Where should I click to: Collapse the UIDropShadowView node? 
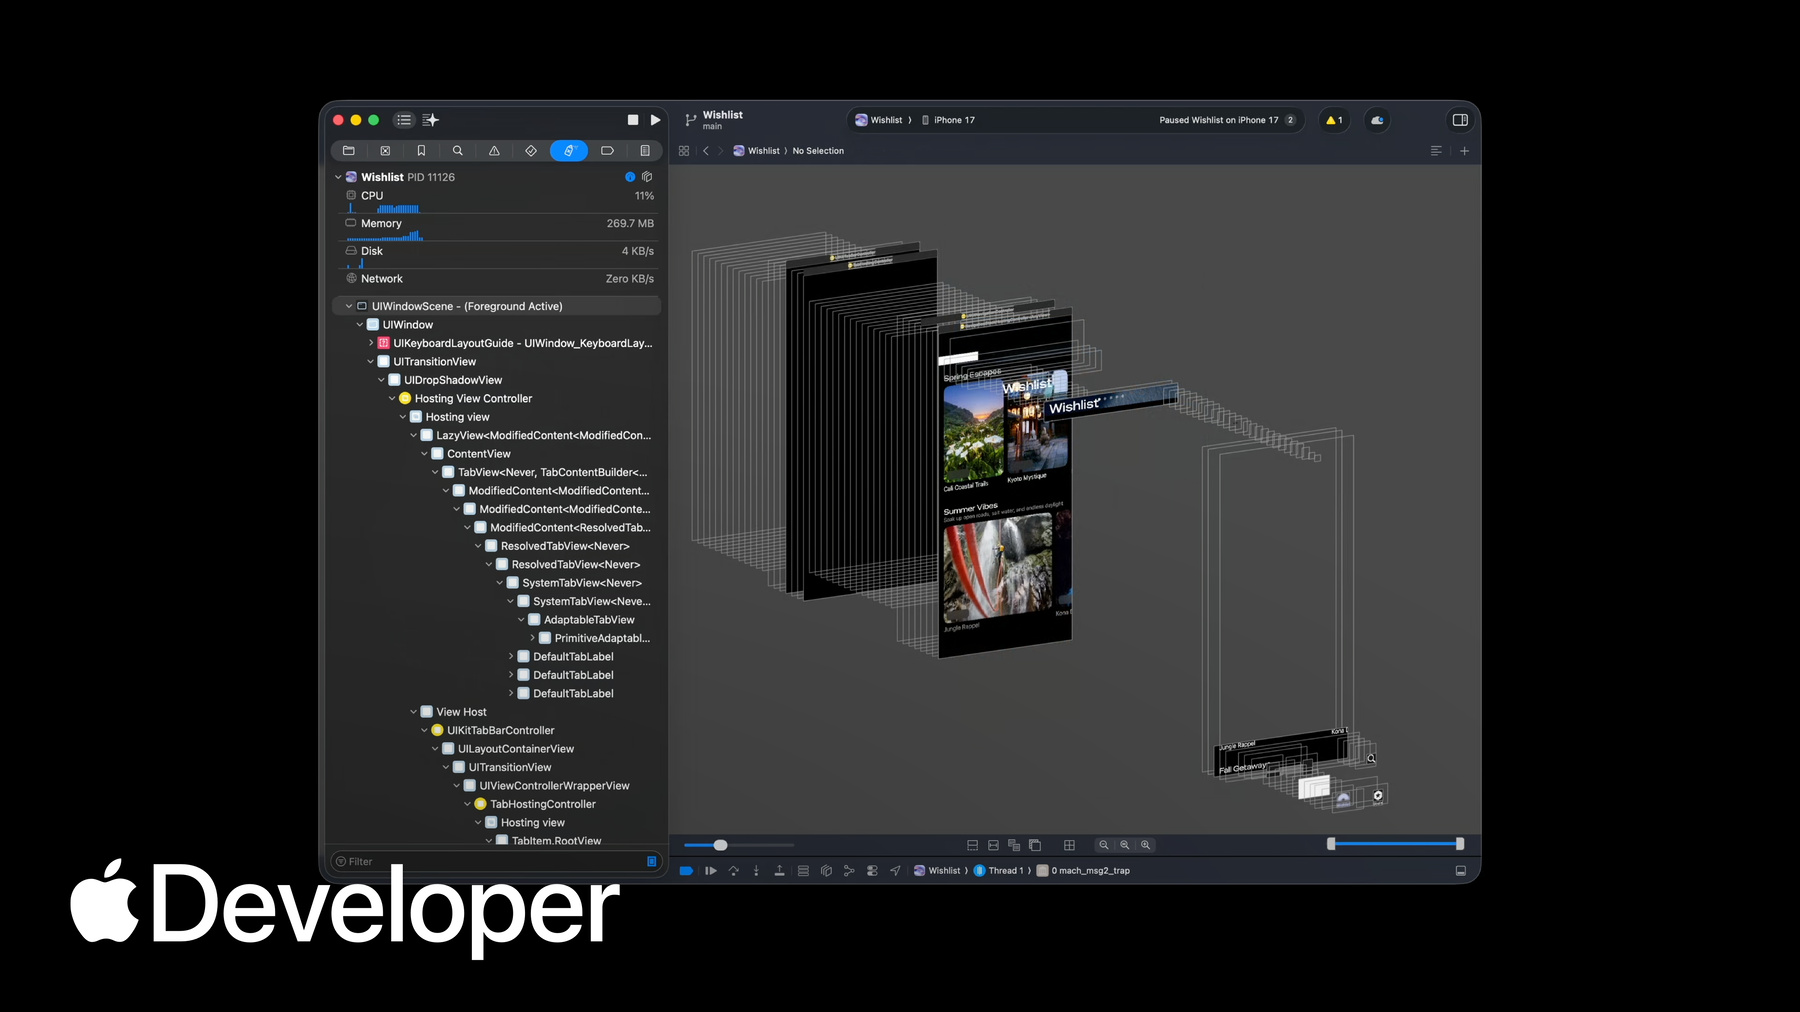(381, 380)
